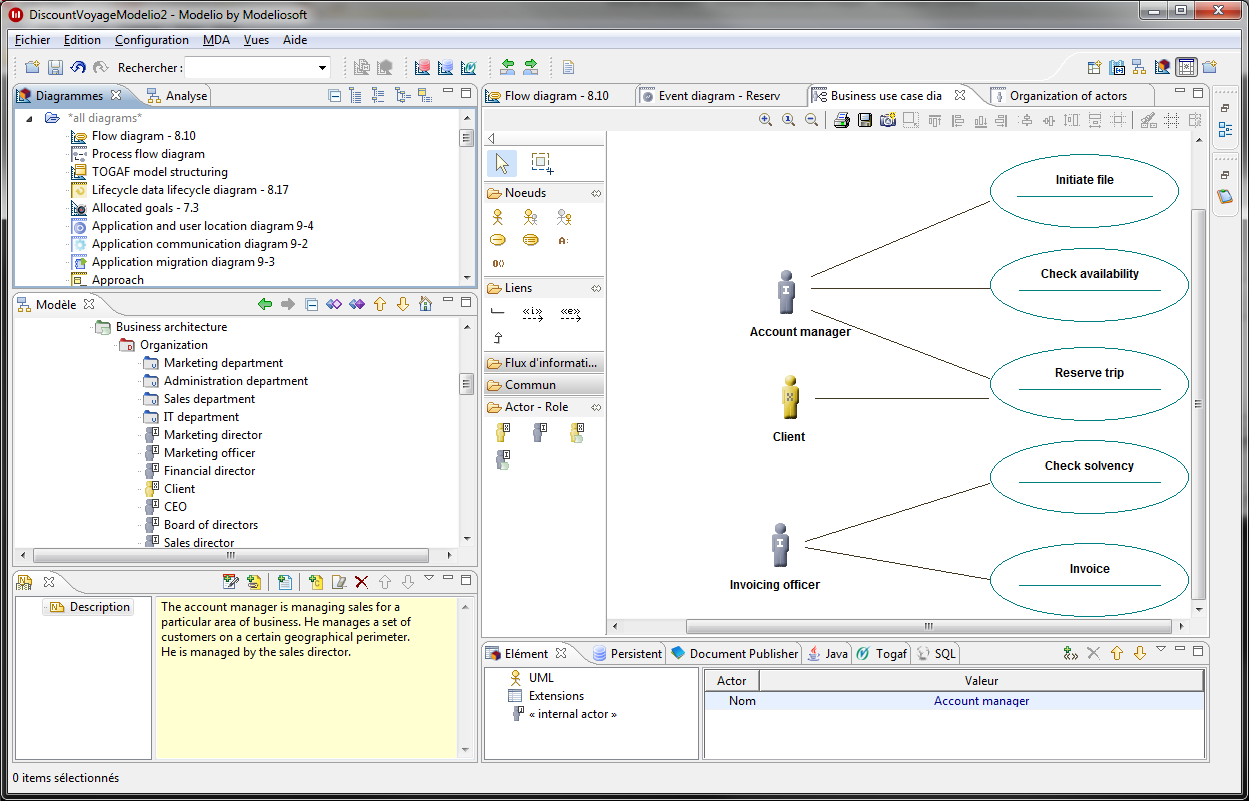Switch to Flow diagram - 8.10 tab
Image resolution: width=1249 pixels, height=801 pixels.
pyautogui.click(x=557, y=96)
